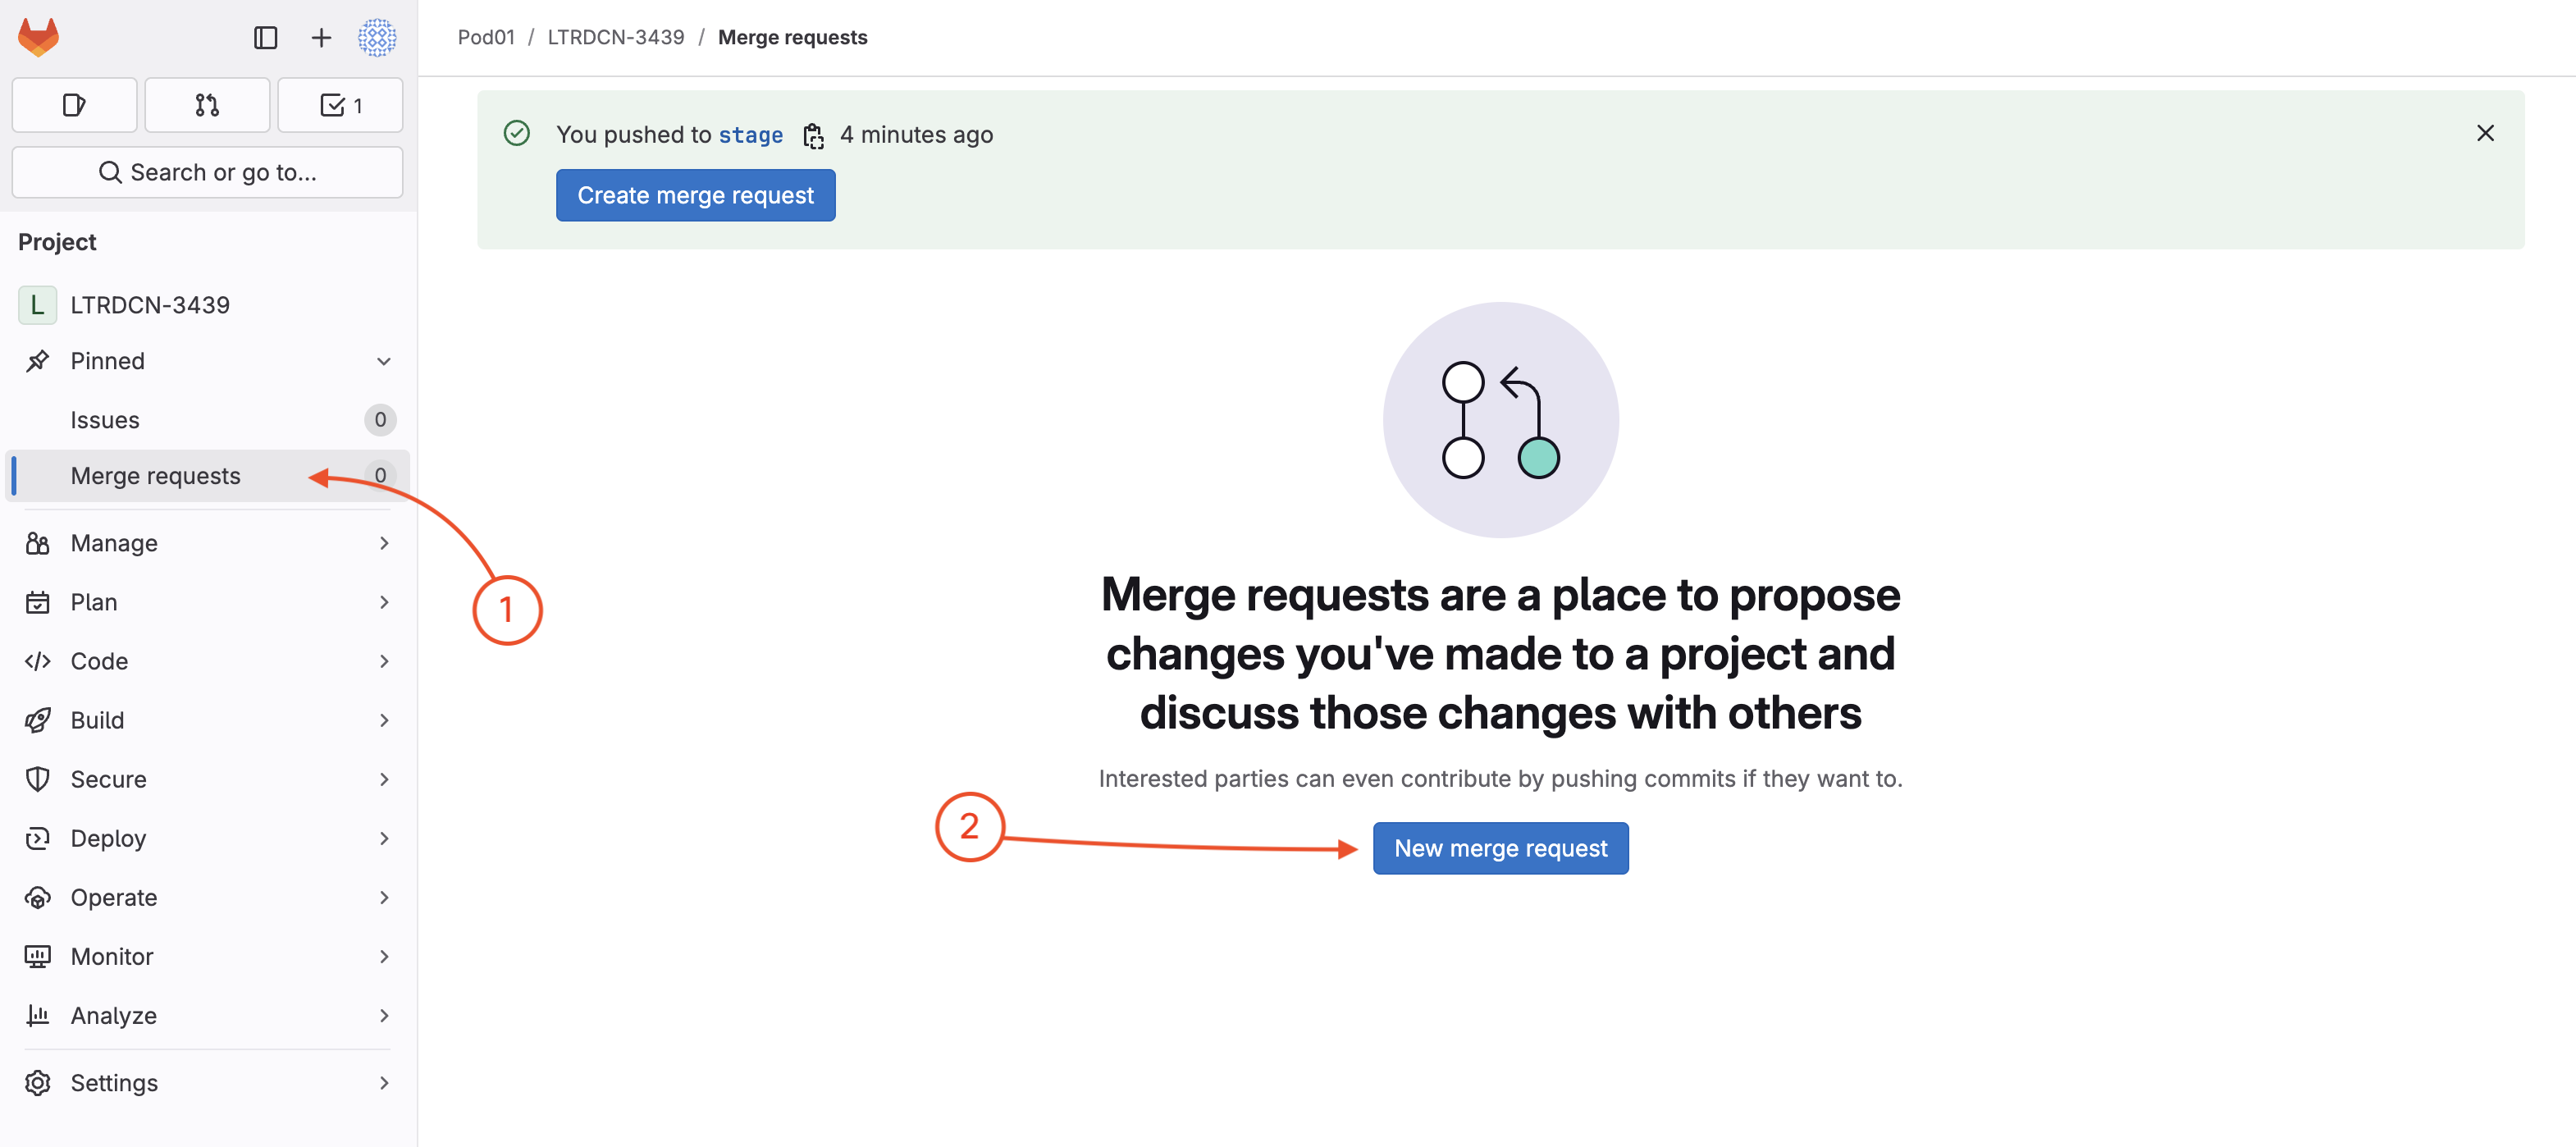
Task: Open Issues in the sidebar
Action: point(105,420)
